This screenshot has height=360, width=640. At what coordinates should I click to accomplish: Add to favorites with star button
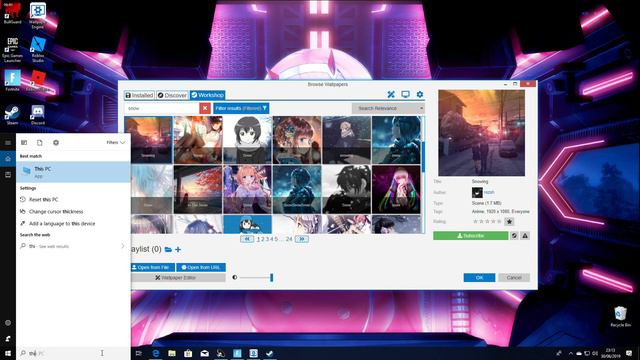[x=509, y=222]
